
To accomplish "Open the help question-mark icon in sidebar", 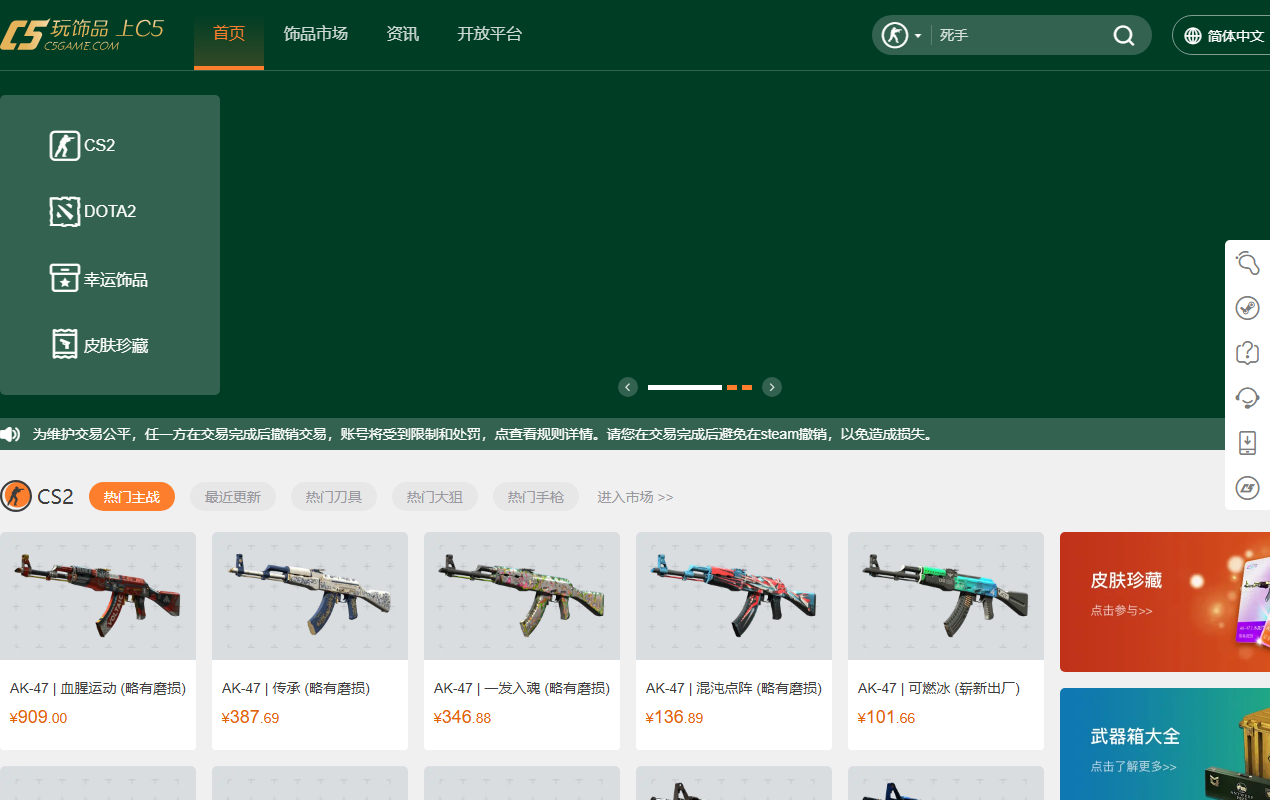I will point(1247,352).
